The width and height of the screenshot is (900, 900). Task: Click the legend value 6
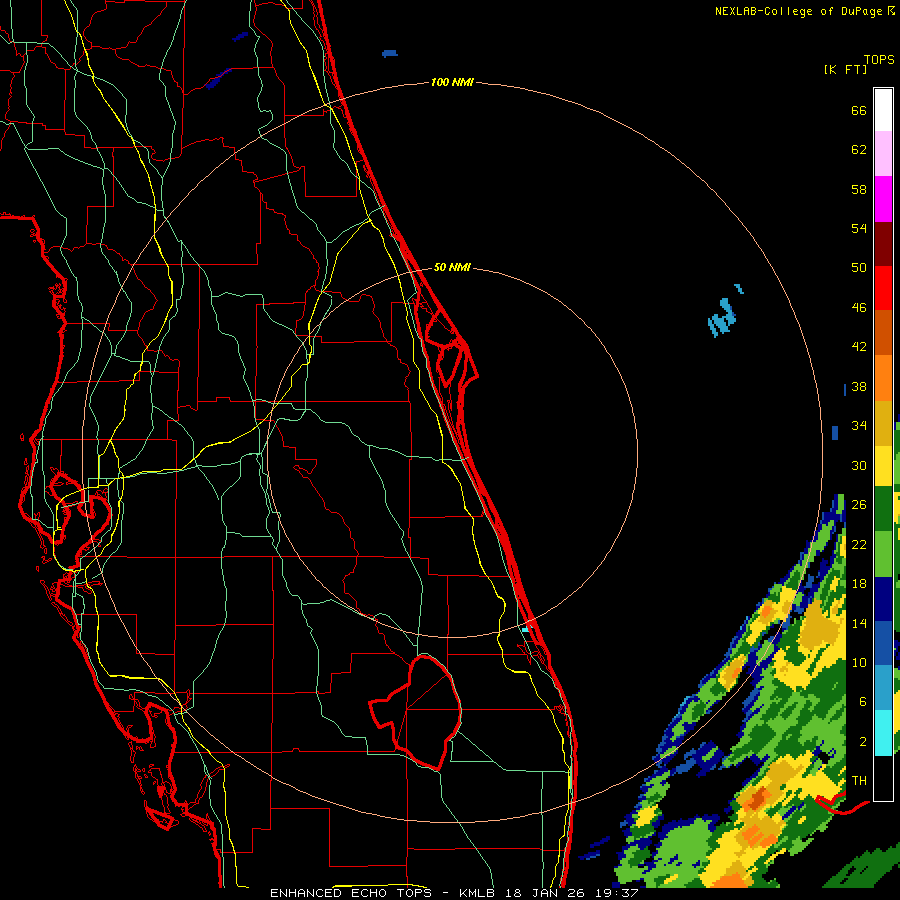862,702
